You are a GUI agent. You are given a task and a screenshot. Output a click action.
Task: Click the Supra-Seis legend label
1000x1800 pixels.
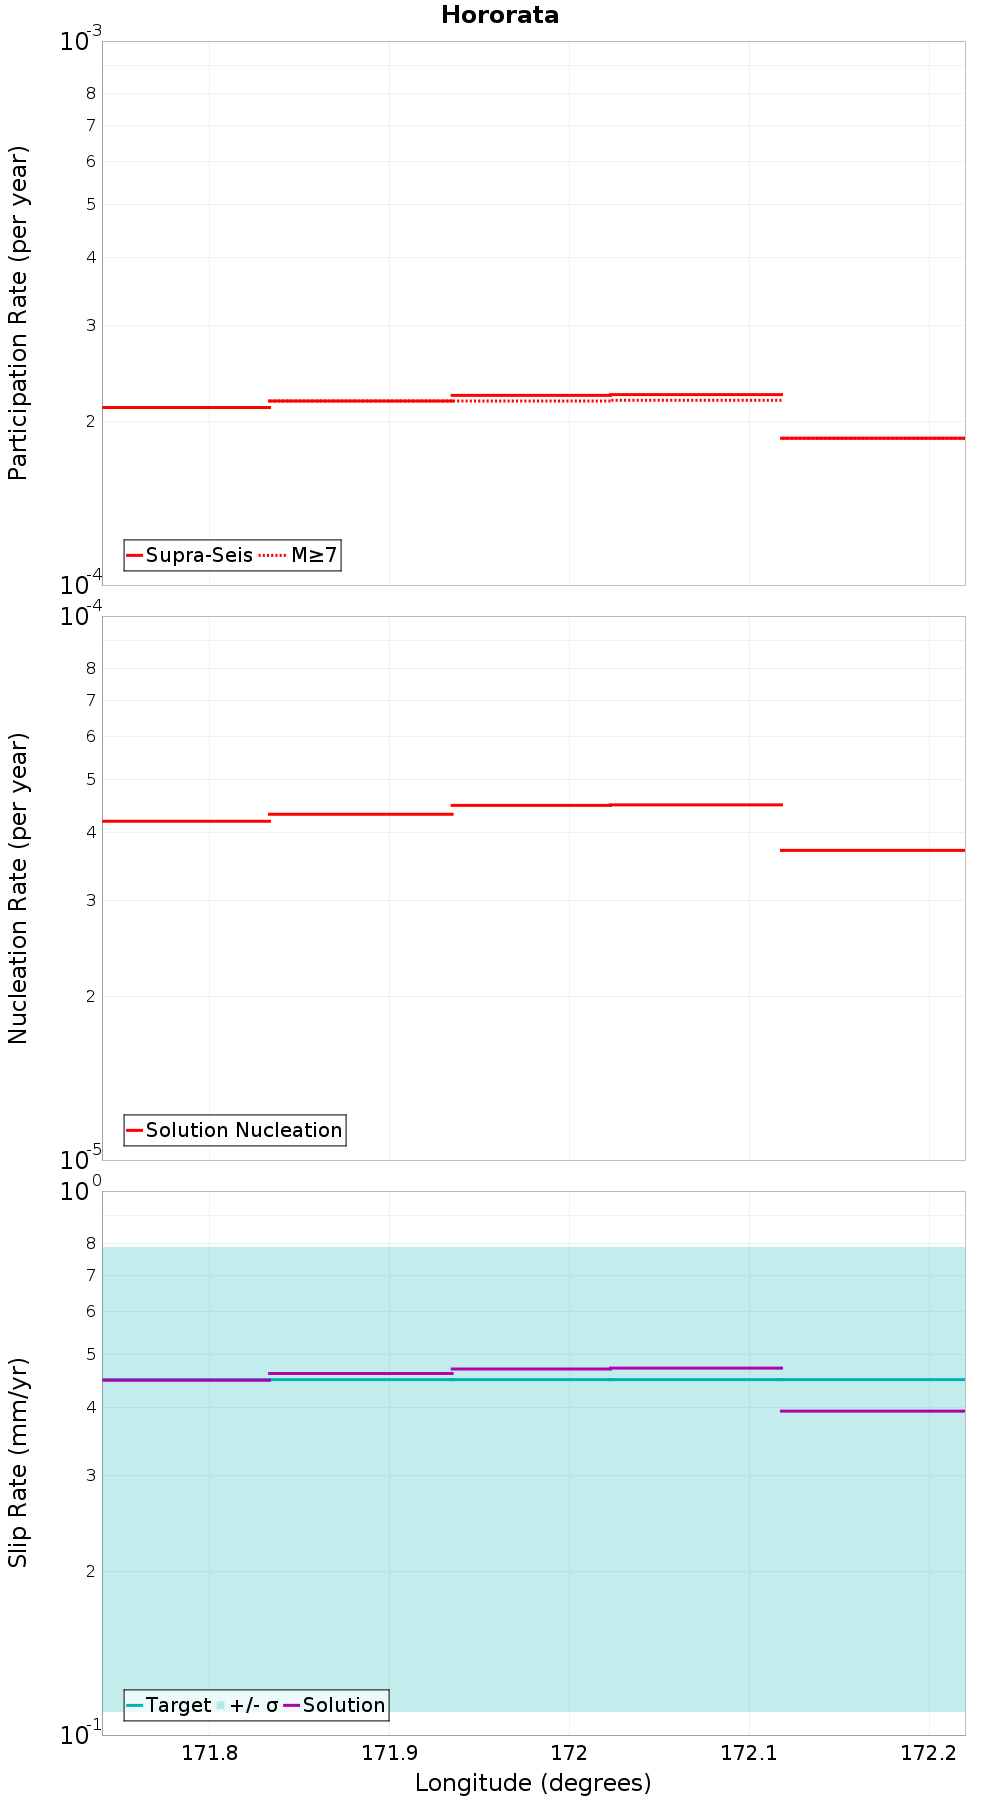(x=199, y=555)
